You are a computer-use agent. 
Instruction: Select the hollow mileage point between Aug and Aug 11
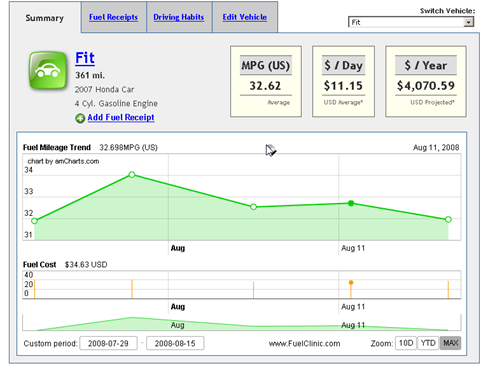click(x=253, y=207)
